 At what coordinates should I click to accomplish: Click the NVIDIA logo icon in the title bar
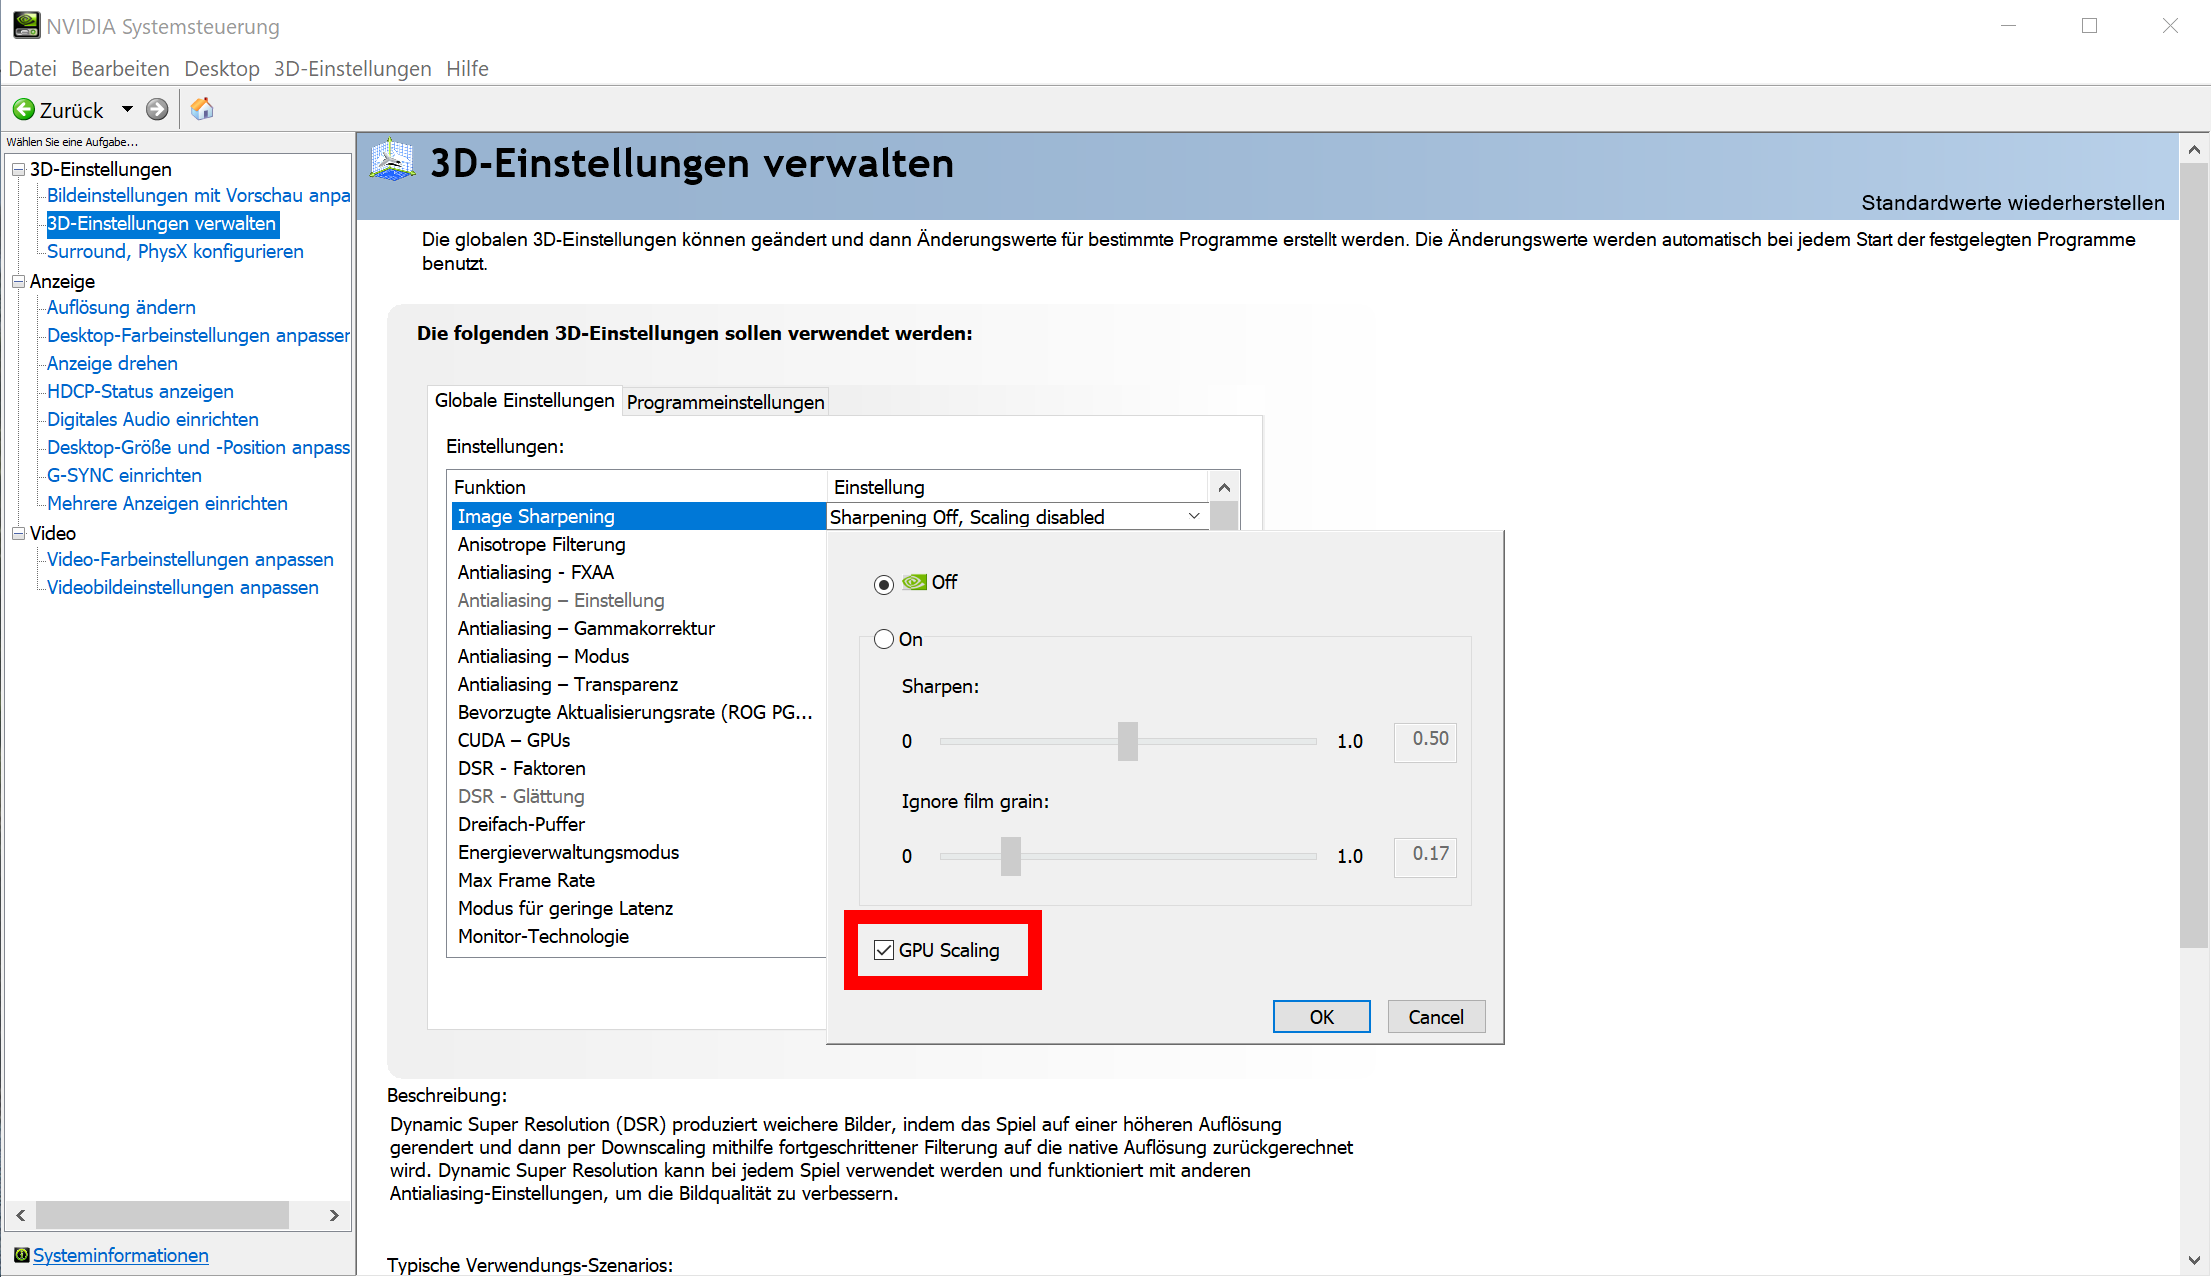point(26,25)
